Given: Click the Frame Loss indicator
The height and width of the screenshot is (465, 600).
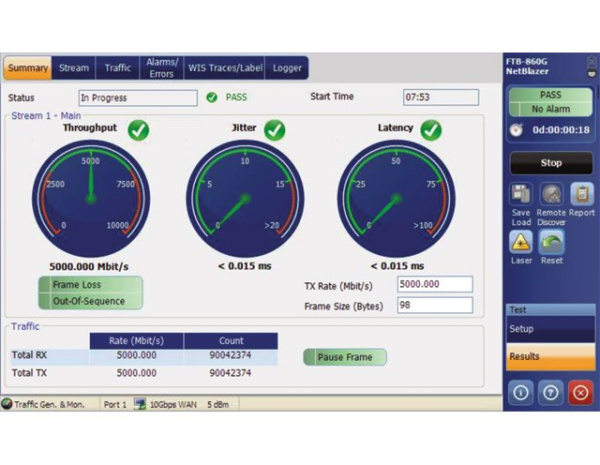Looking at the screenshot, I should click(90, 285).
